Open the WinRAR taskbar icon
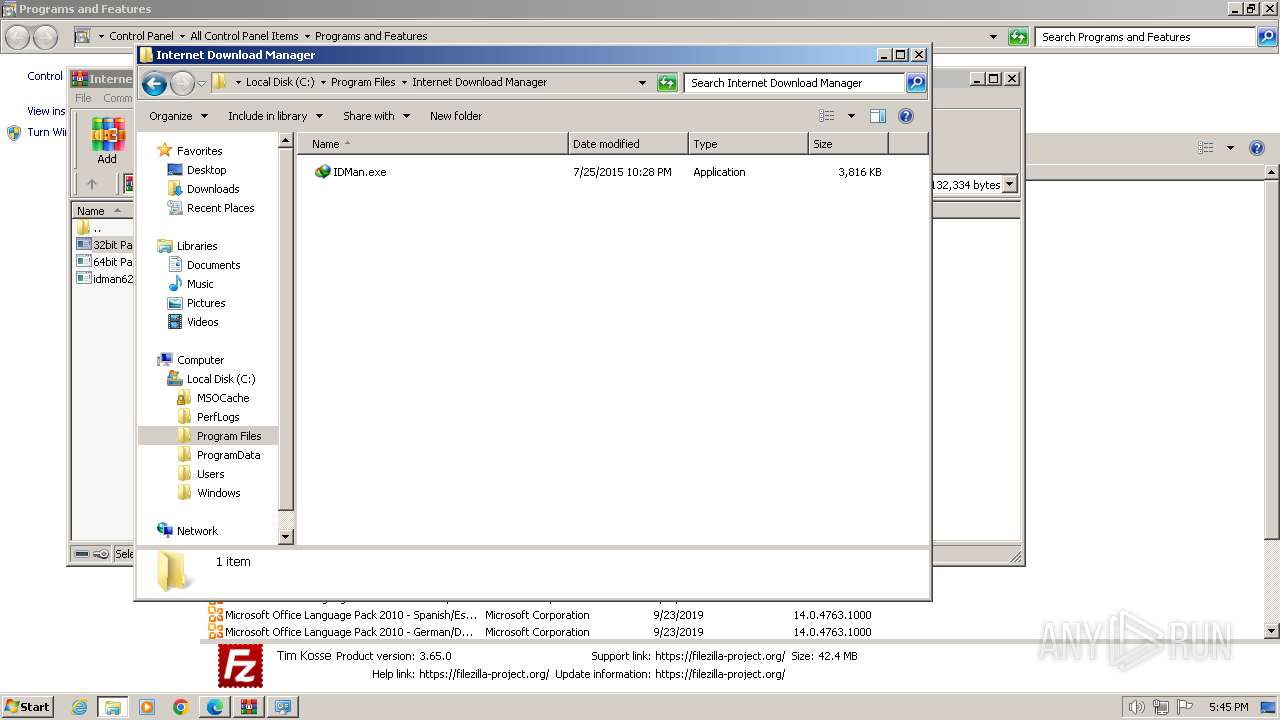The height and width of the screenshot is (720, 1280). pyautogui.click(x=249, y=707)
